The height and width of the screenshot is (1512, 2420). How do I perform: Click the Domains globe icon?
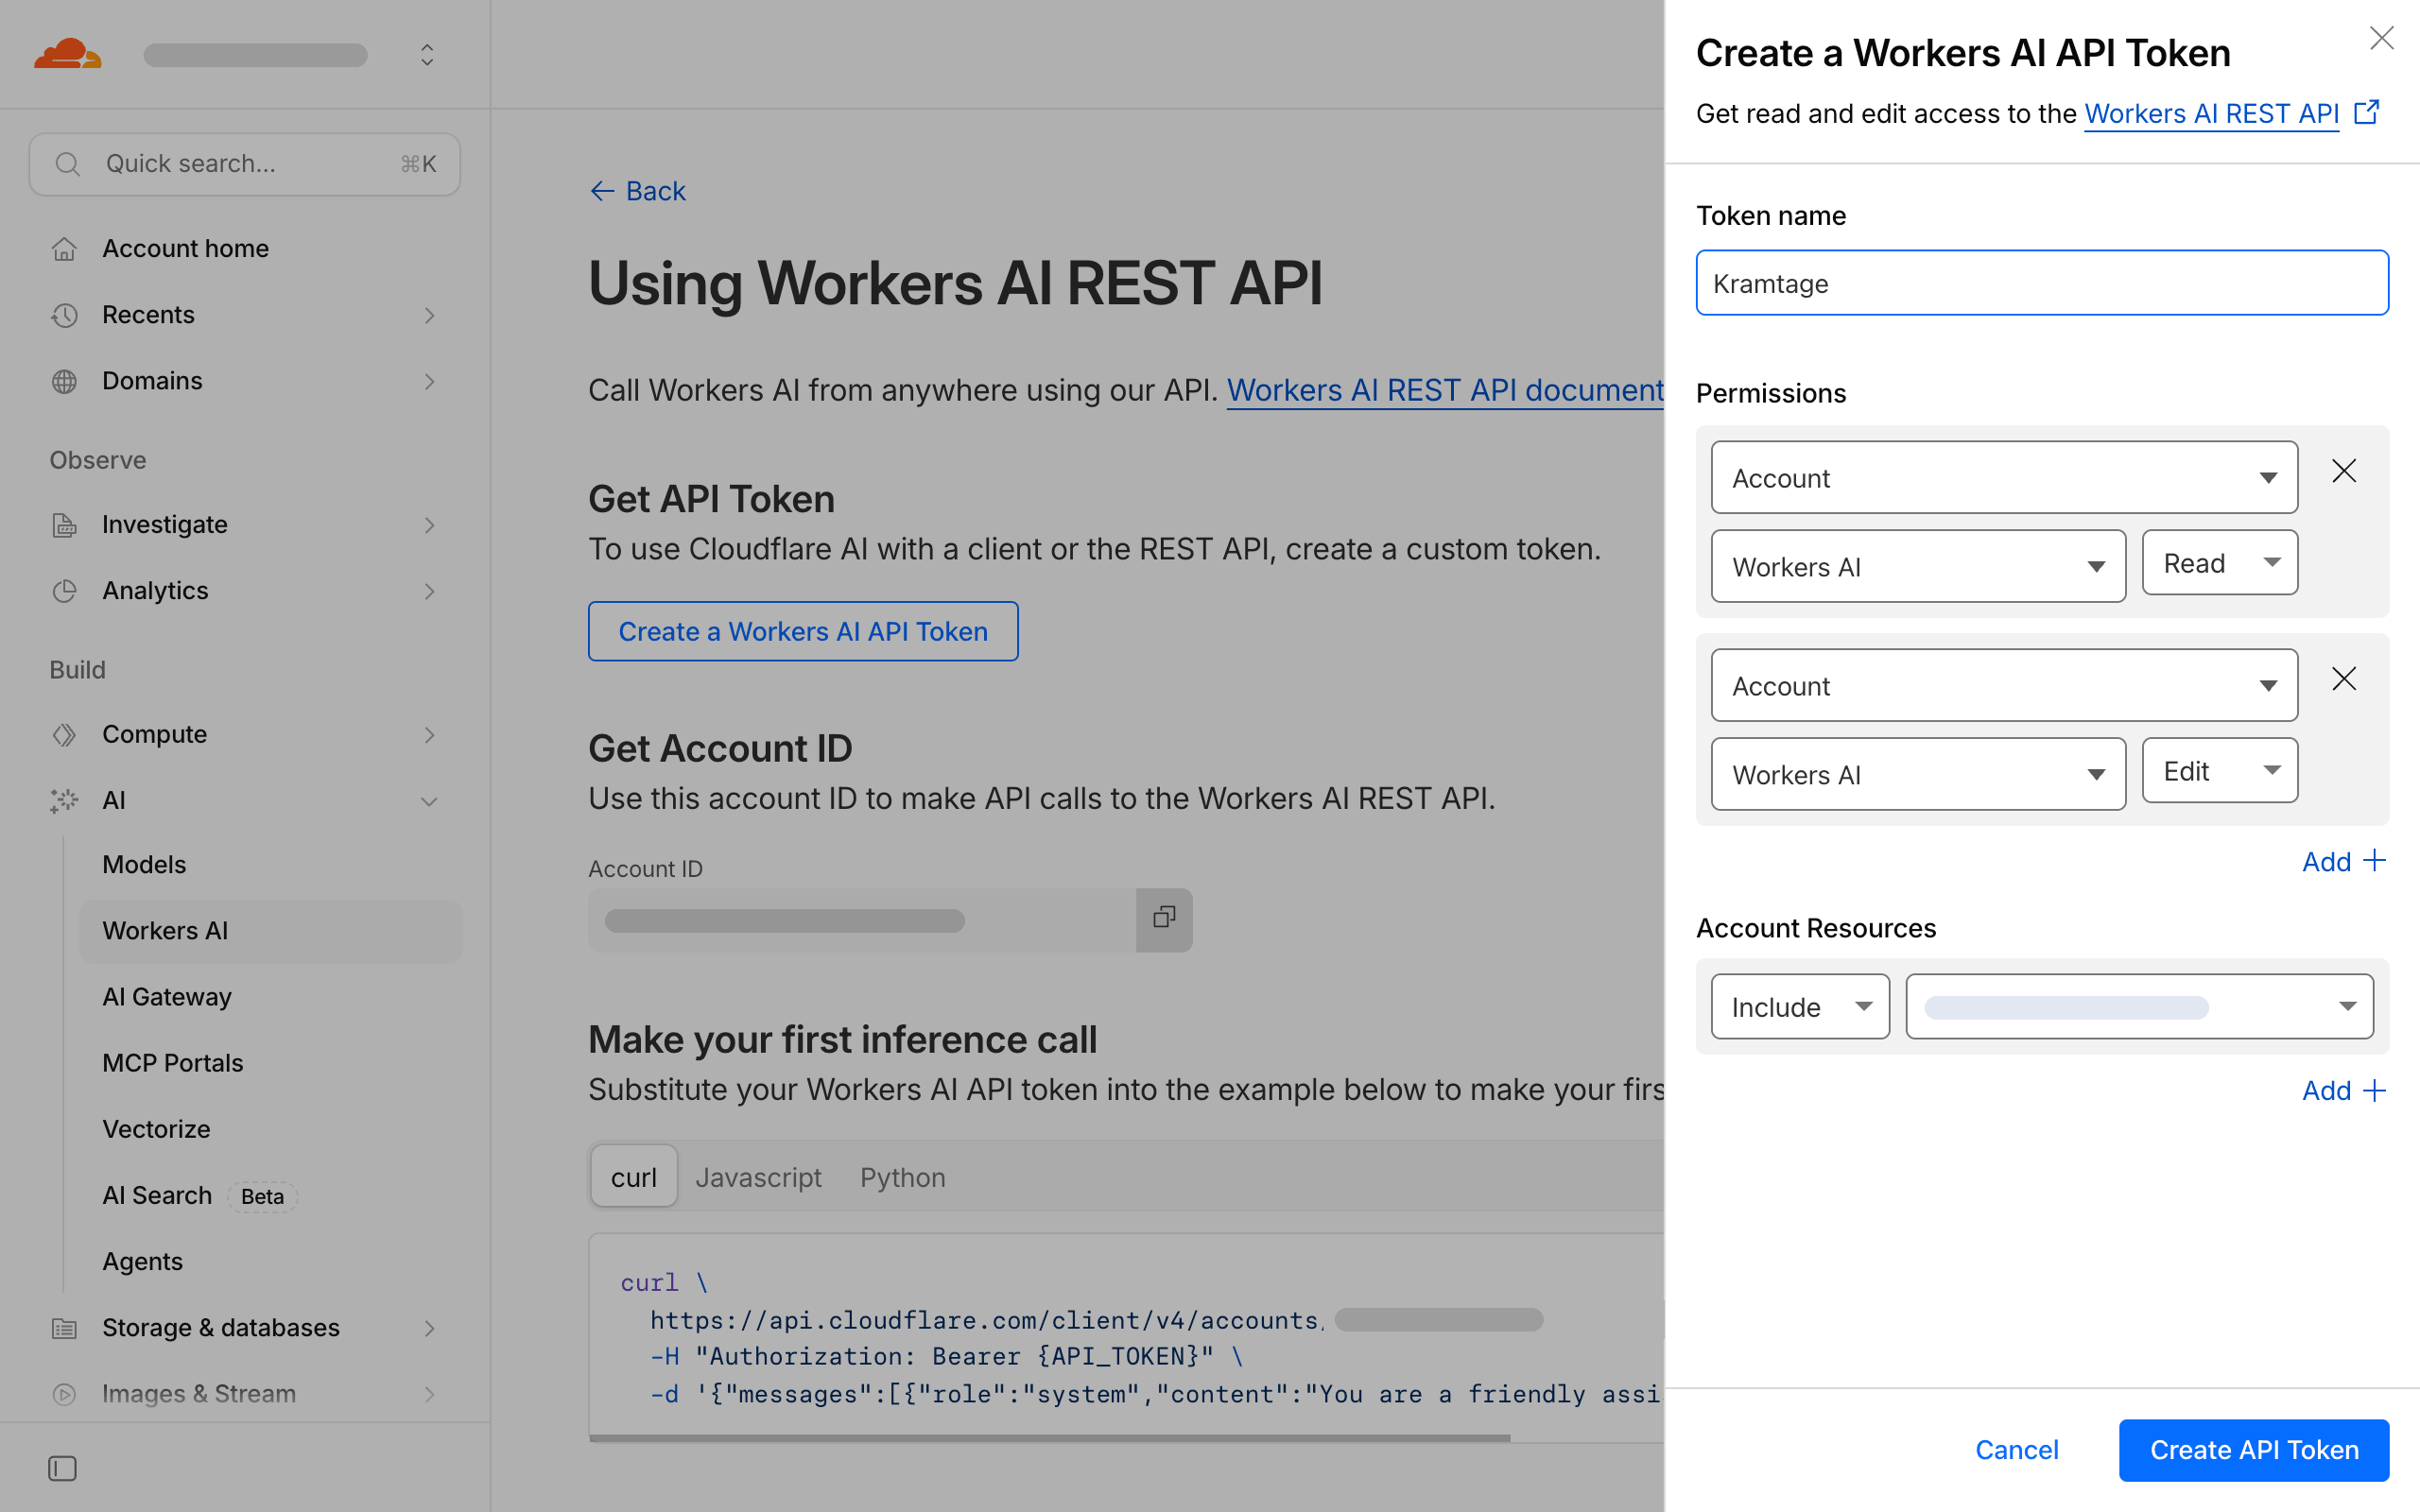click(x=64, y=381)
